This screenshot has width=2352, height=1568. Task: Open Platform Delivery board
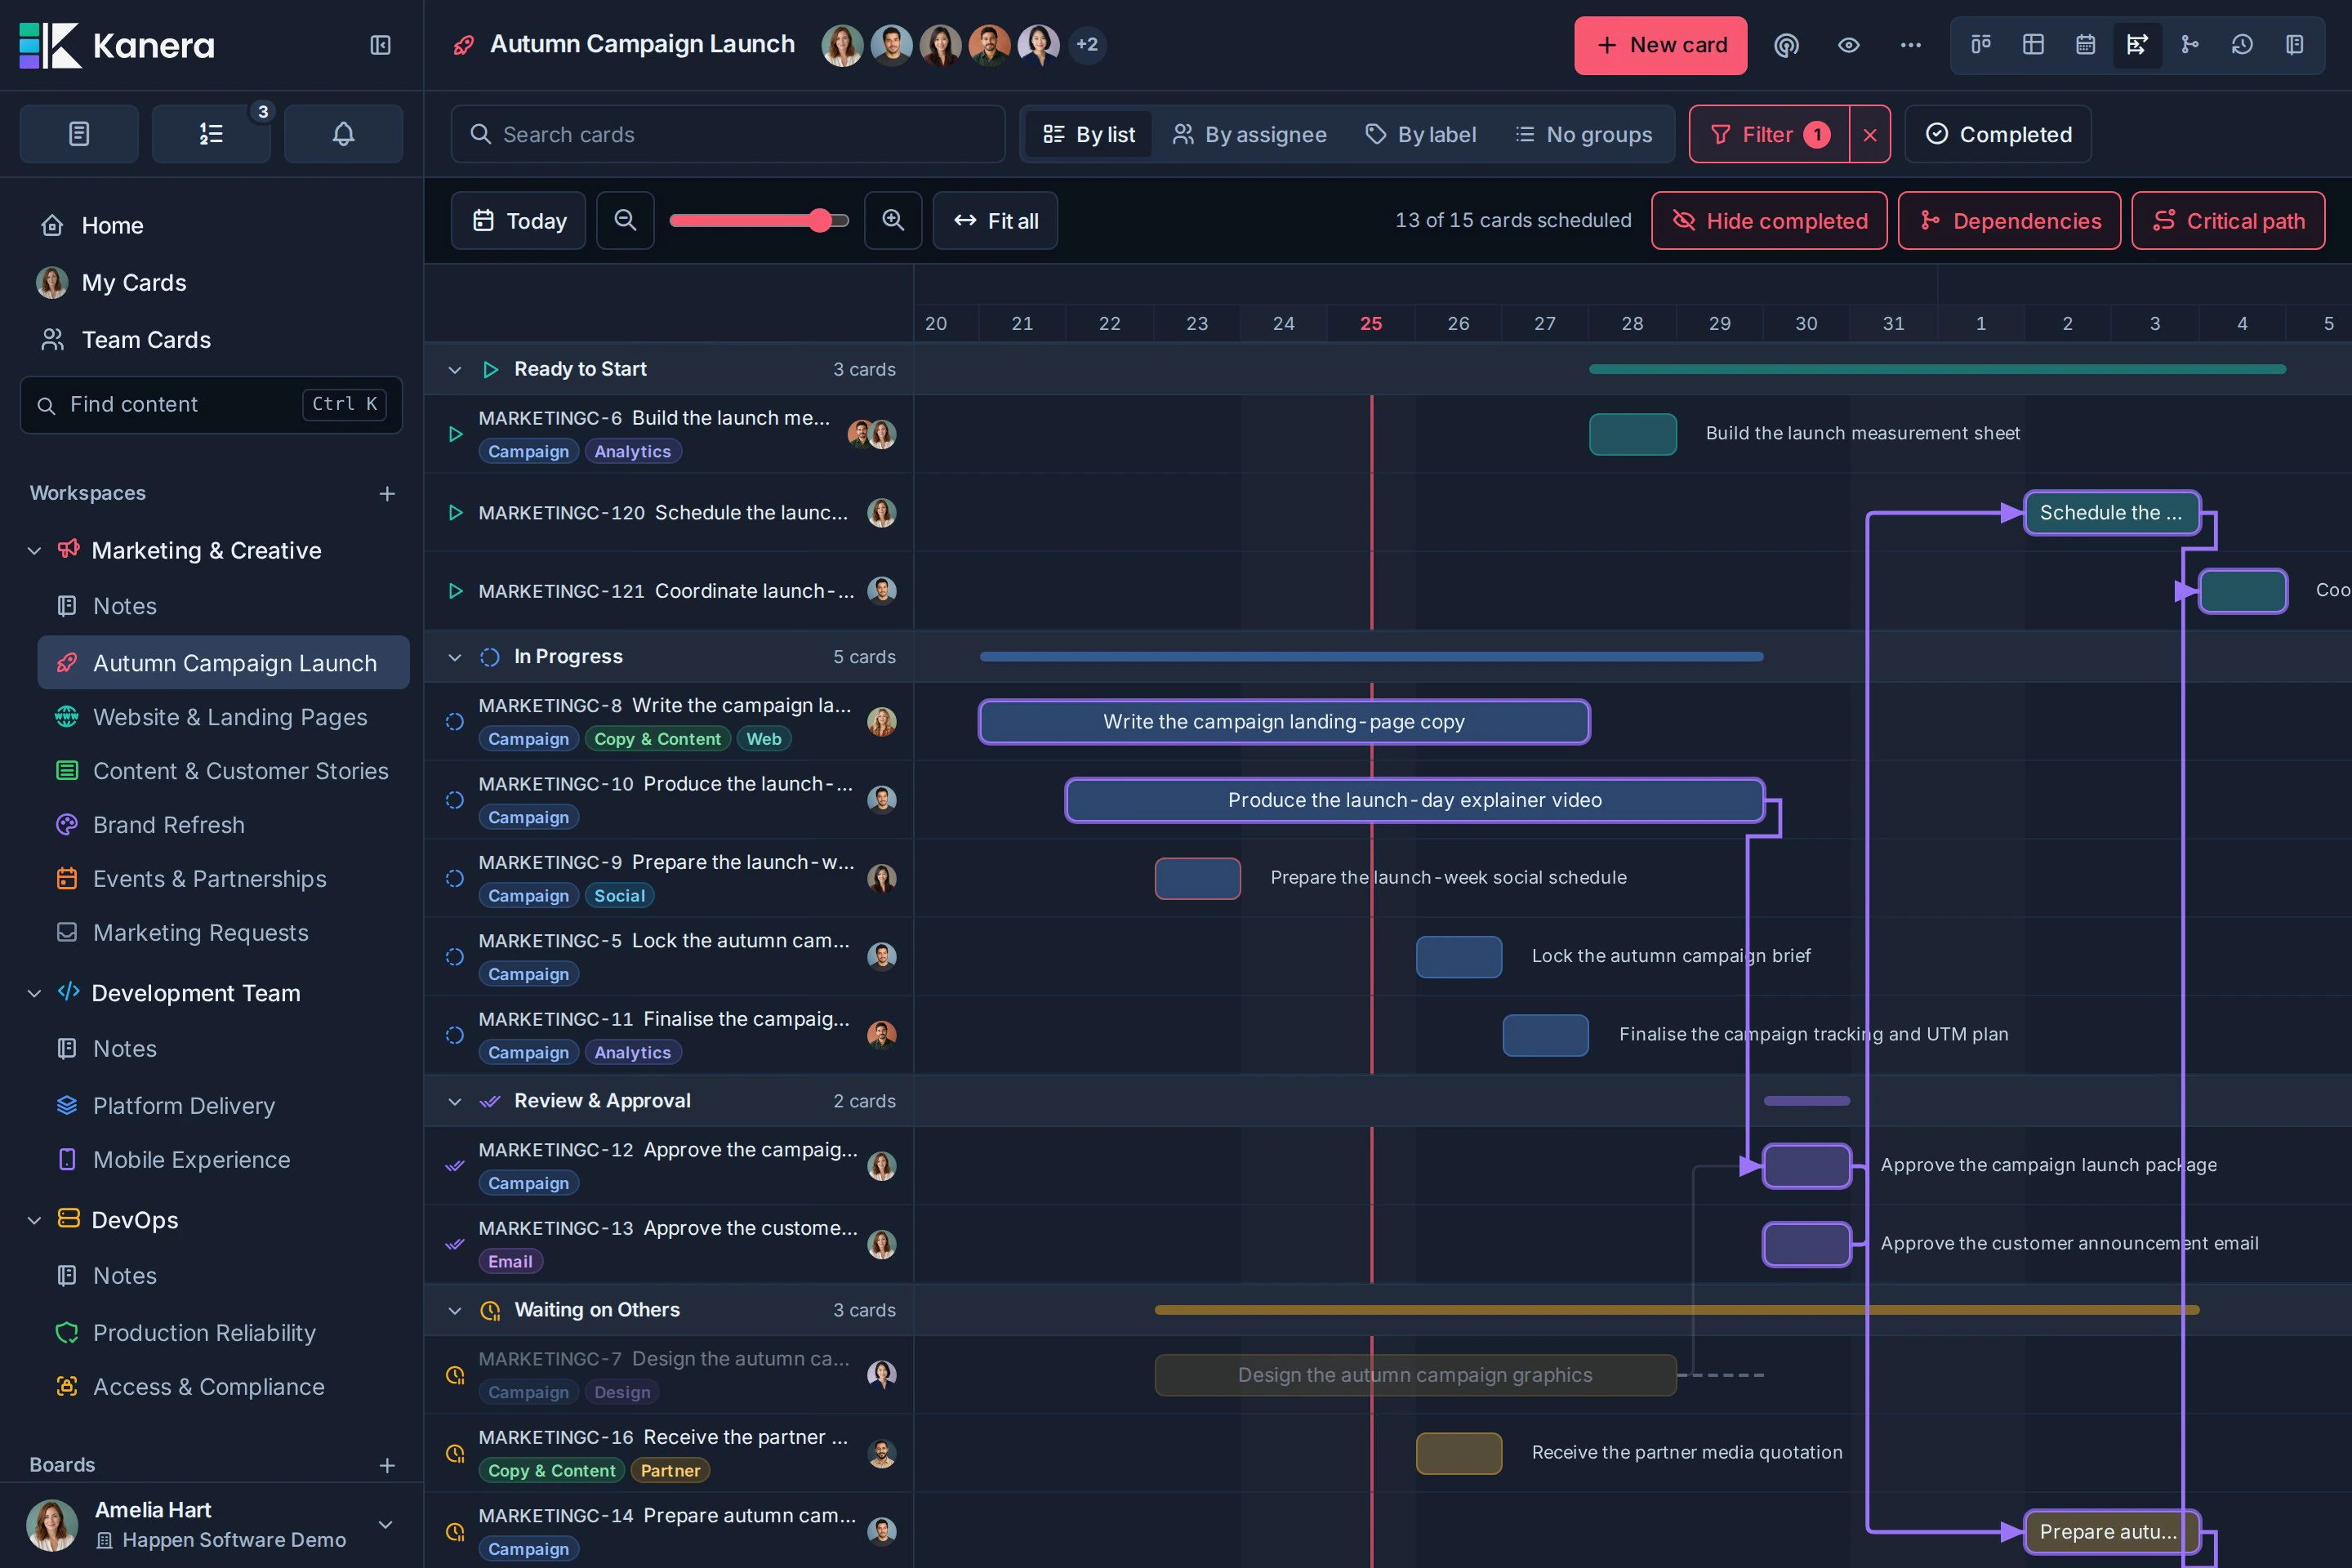[223, 1106]
